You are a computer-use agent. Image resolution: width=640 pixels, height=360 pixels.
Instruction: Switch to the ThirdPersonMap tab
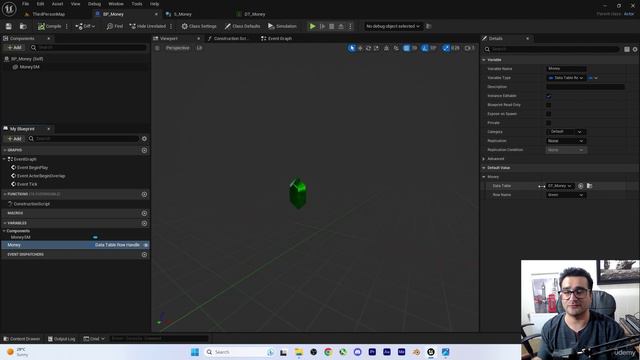48,14
